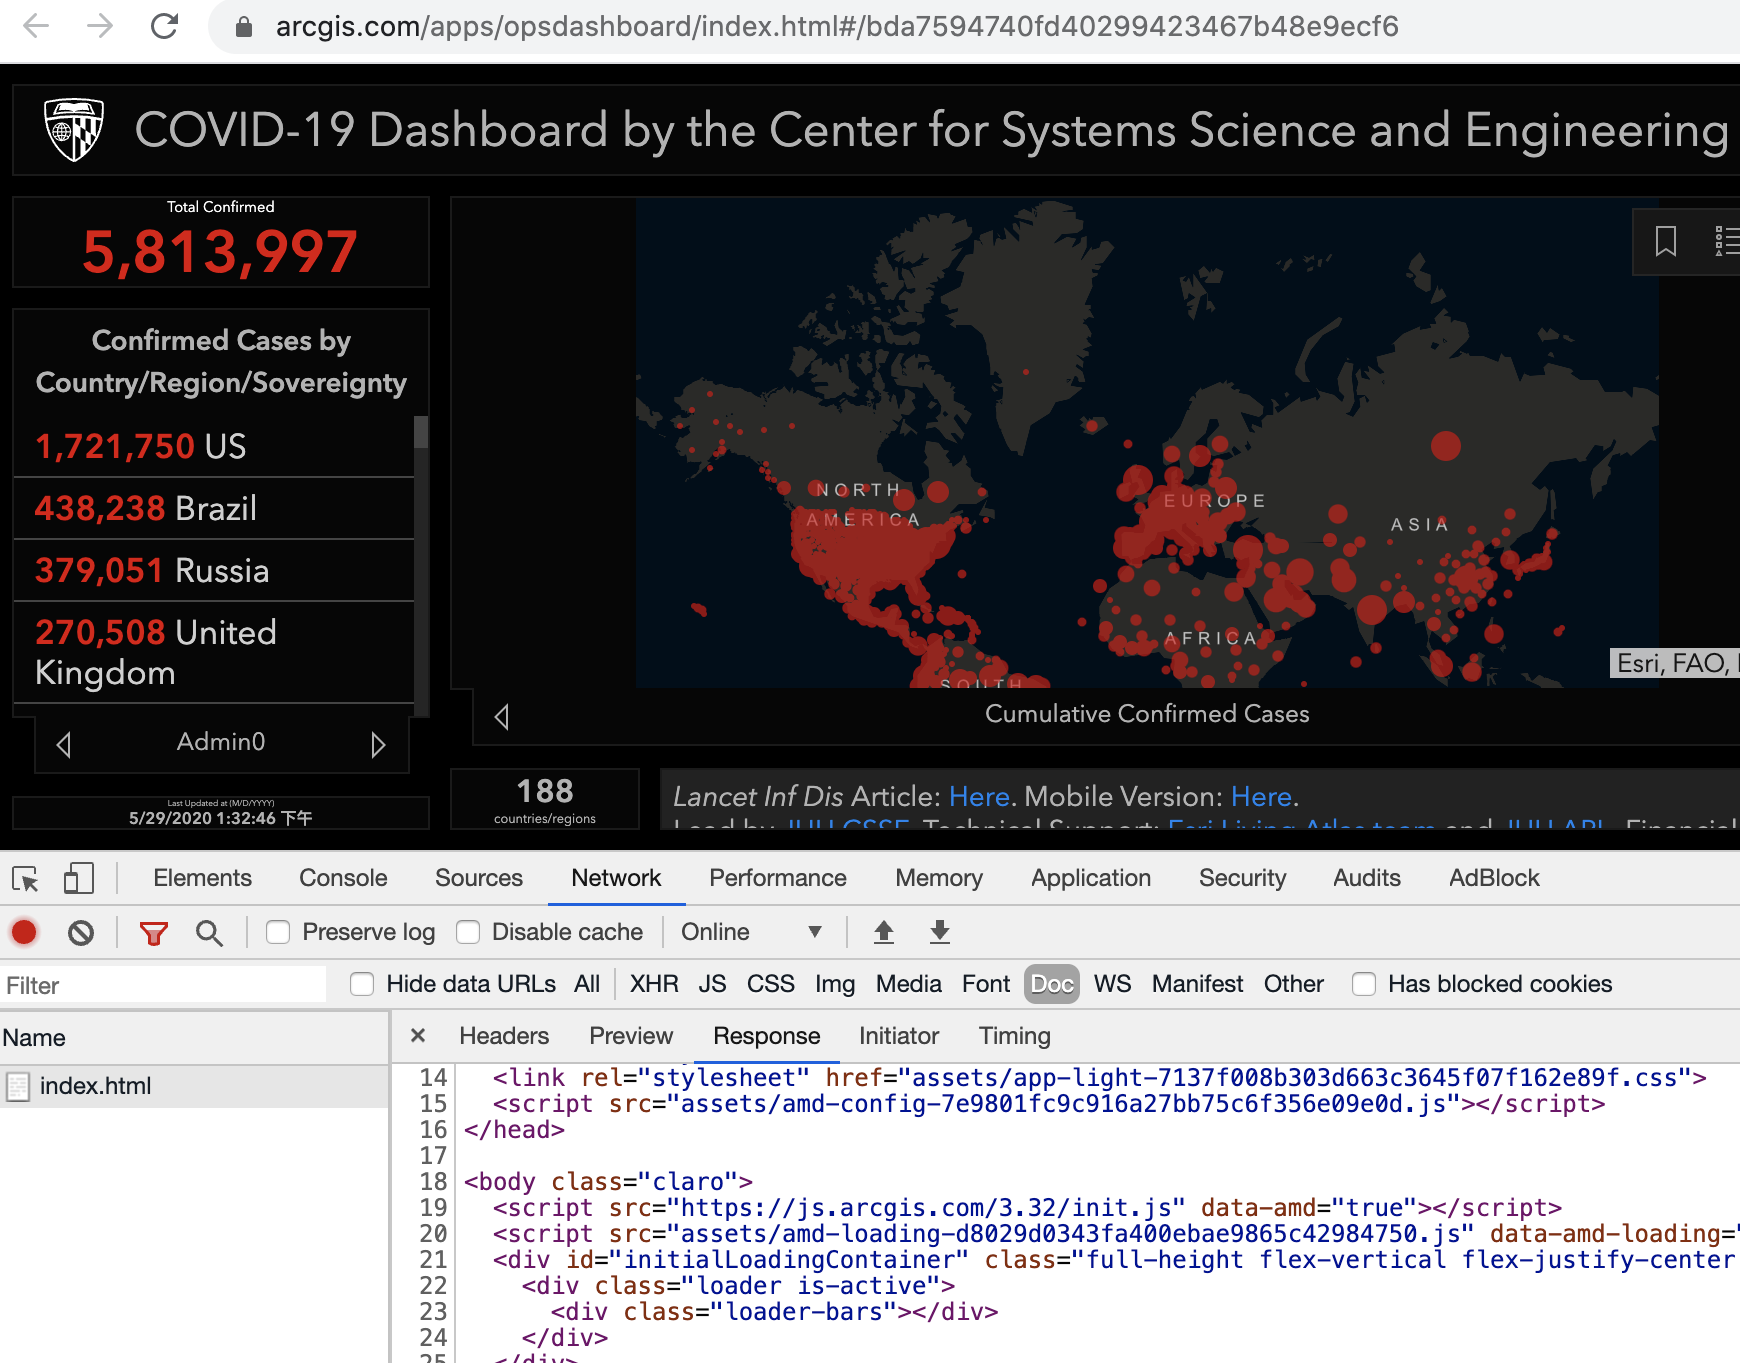Toggle the device toolbar icon
The width and height of the screenshot is (1740, 1363).
click(x=79, y=879)
